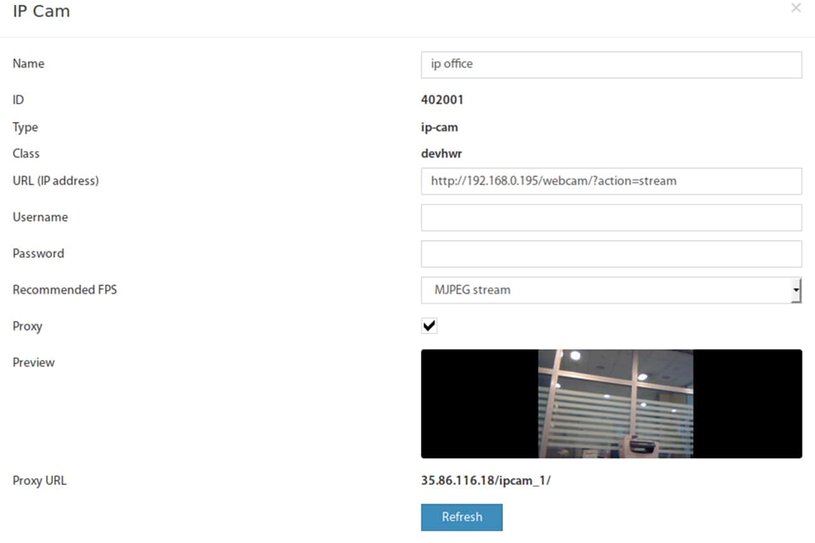This screenshot has width=815, height=543.
Task: Click the Type value ip-cam
Action: tap(439, 127)
